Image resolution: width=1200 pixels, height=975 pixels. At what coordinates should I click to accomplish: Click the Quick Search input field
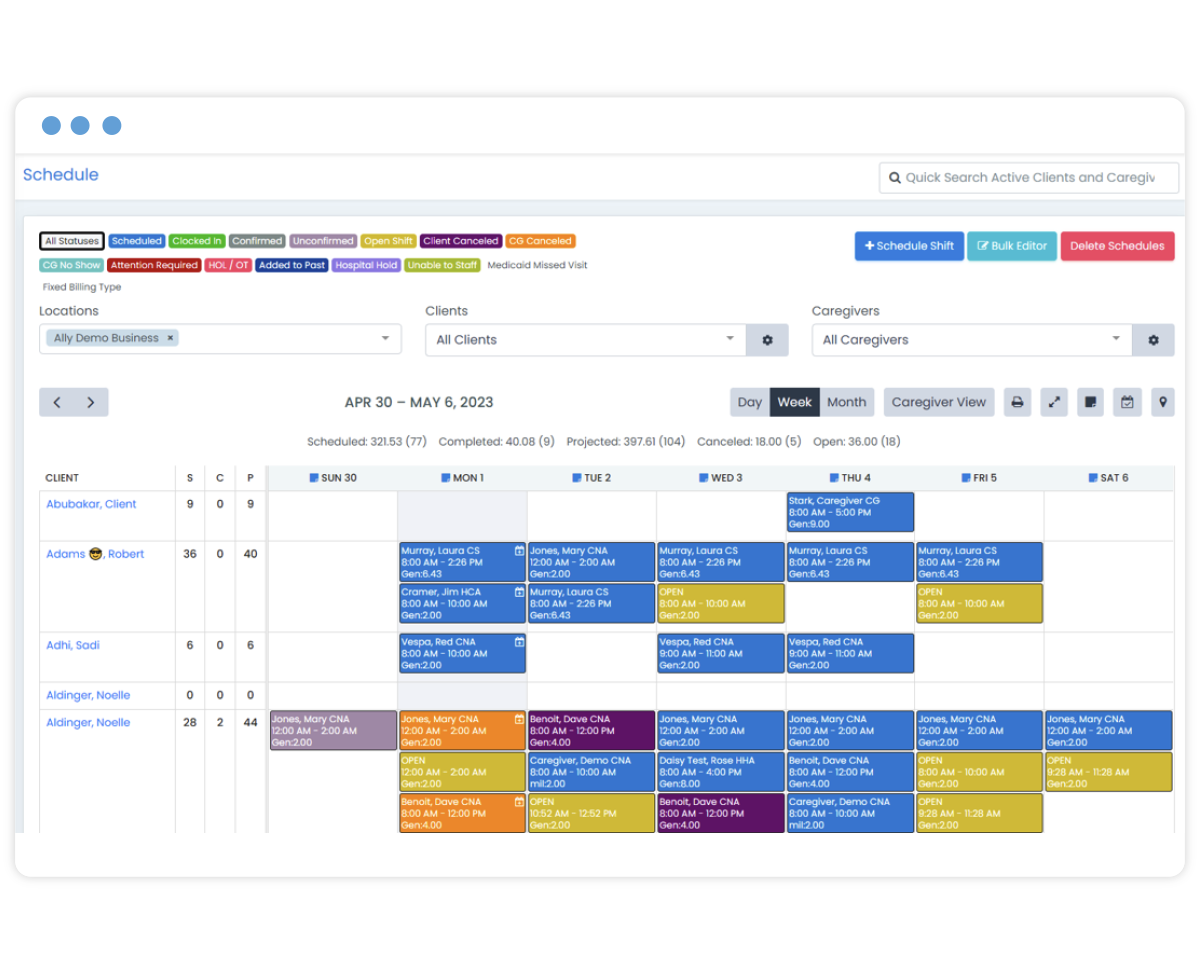pos(1029,178)
